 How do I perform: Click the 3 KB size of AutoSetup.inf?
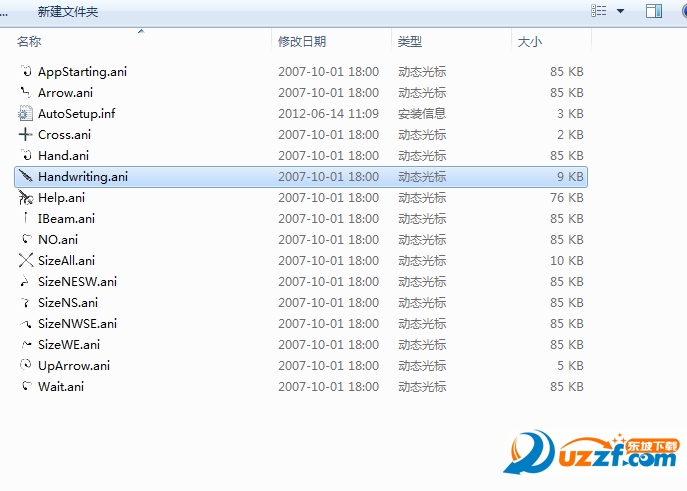(x=570, y=113)
